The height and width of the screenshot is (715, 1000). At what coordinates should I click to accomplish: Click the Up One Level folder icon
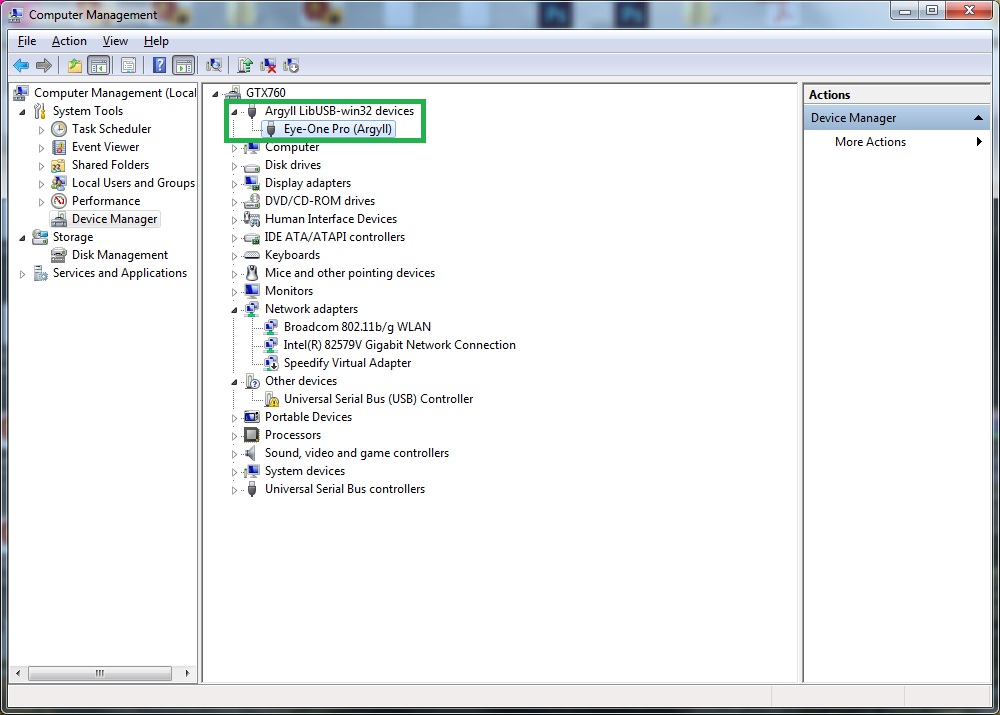click(x=75, y=66)
